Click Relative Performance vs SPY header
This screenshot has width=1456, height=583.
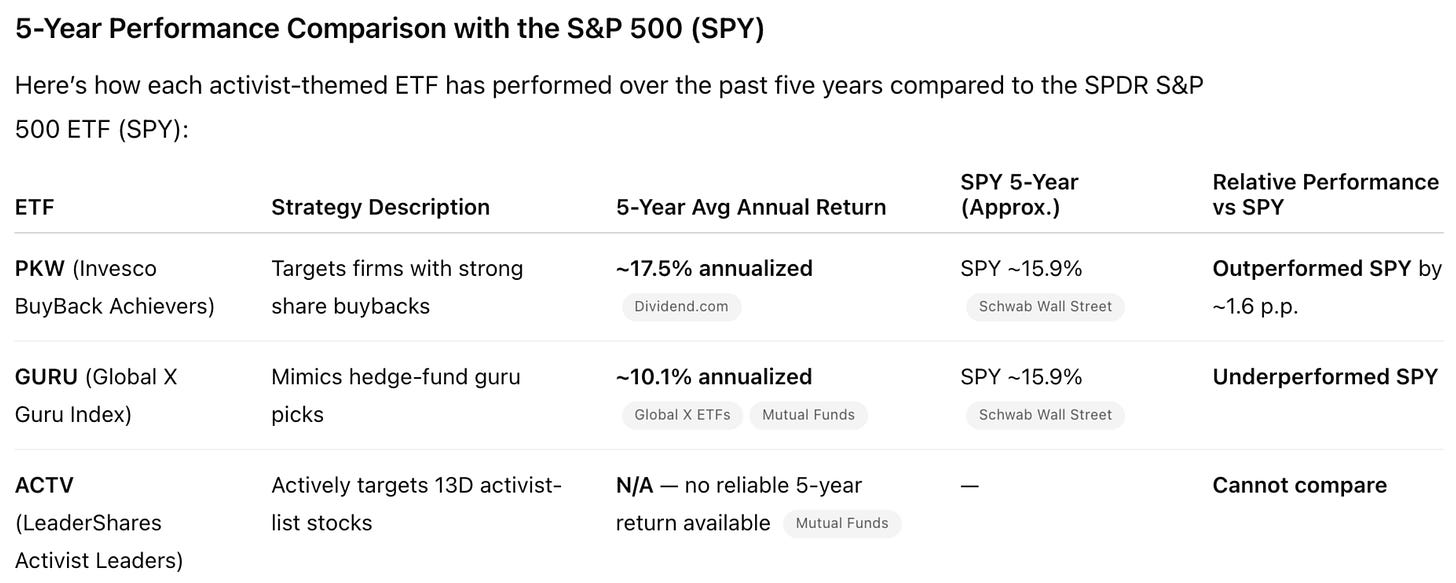click(x=1325, y=195)
